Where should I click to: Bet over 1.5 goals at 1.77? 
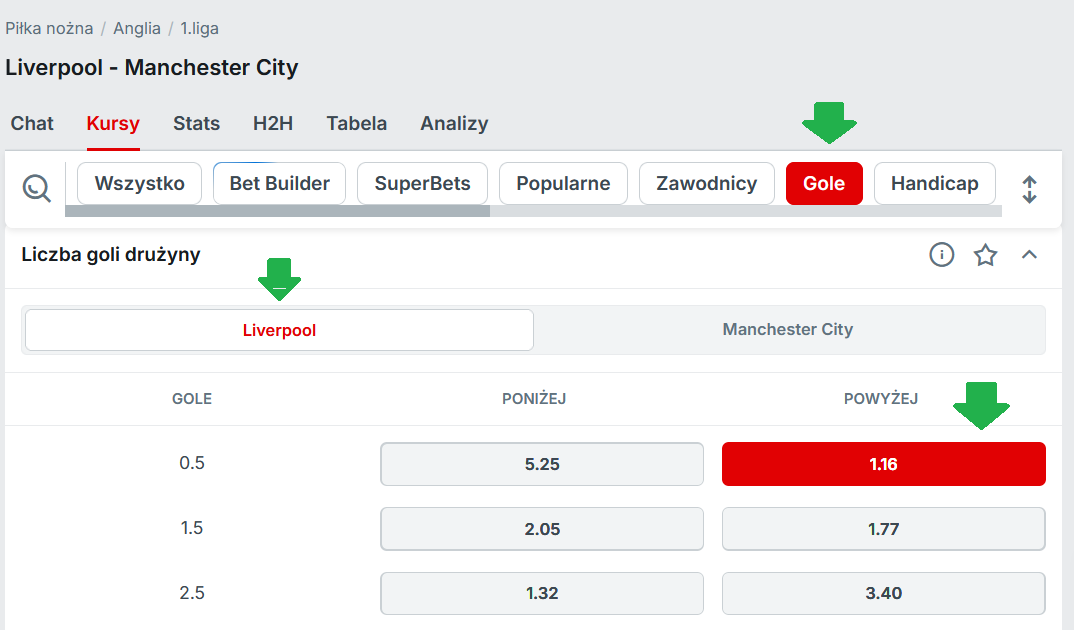click(884, 529)
